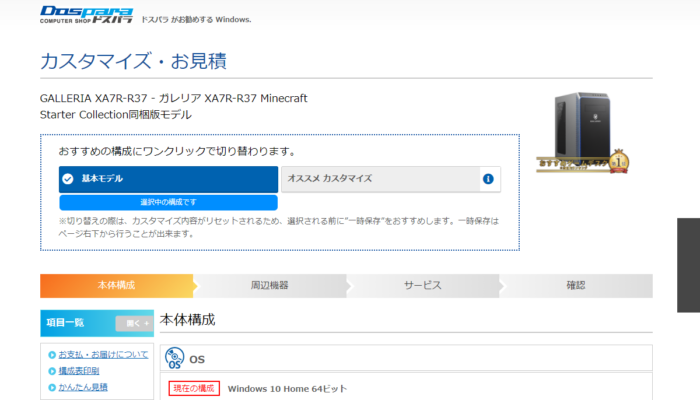
Task: Click the 本体構成 section heading
Action: [188, 320]
